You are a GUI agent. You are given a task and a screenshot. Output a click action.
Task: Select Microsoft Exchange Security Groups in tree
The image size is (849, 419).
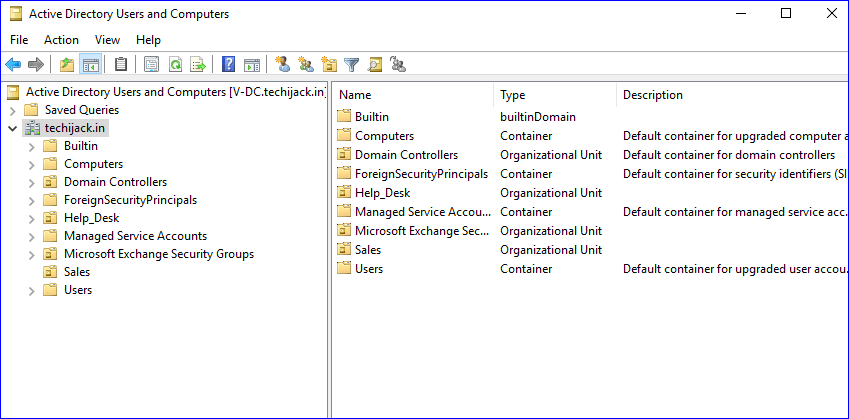tap(159, 254)
